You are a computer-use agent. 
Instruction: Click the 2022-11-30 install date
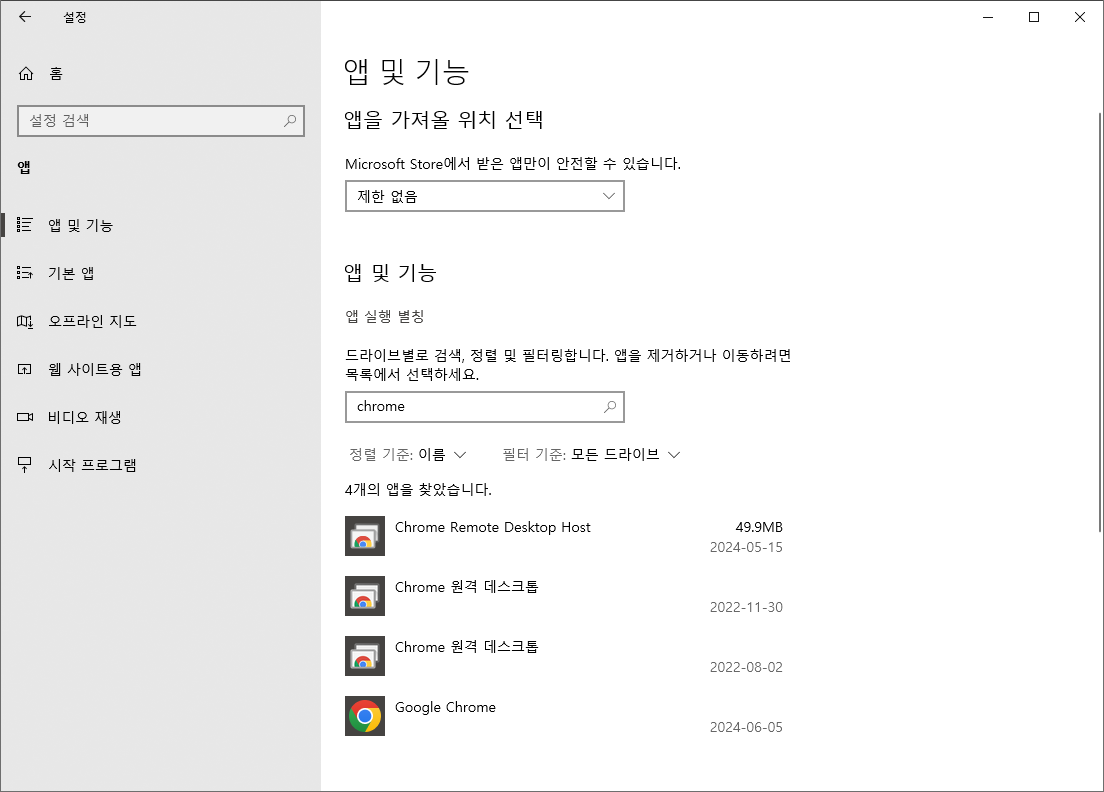click(x=746, y=607)
